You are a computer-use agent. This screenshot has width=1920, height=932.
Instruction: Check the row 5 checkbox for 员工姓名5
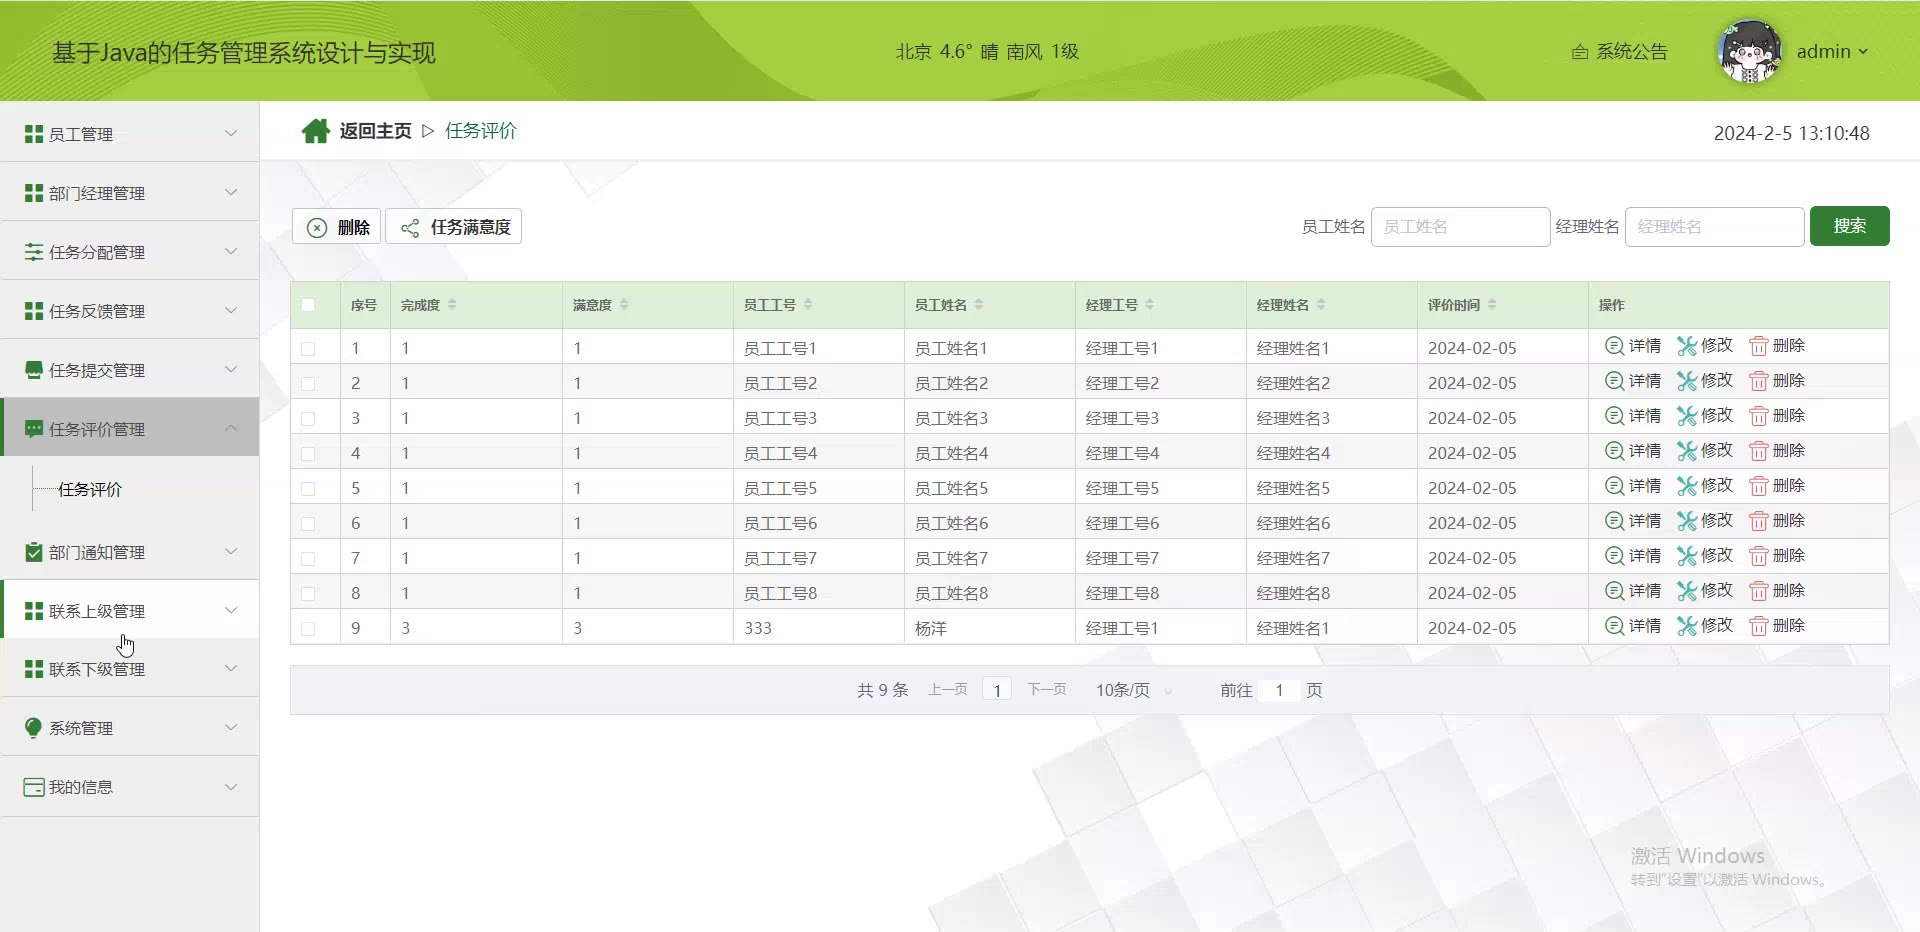(x=308, y=489)
